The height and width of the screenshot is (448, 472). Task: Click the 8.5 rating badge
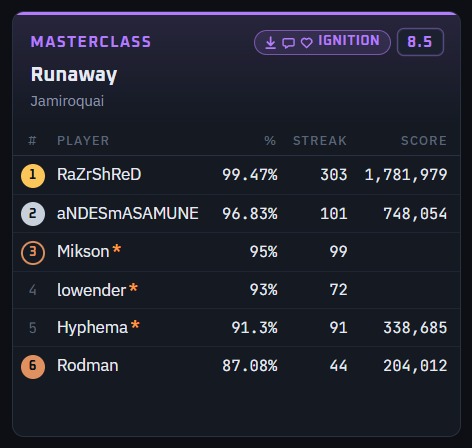pos(420,42)
